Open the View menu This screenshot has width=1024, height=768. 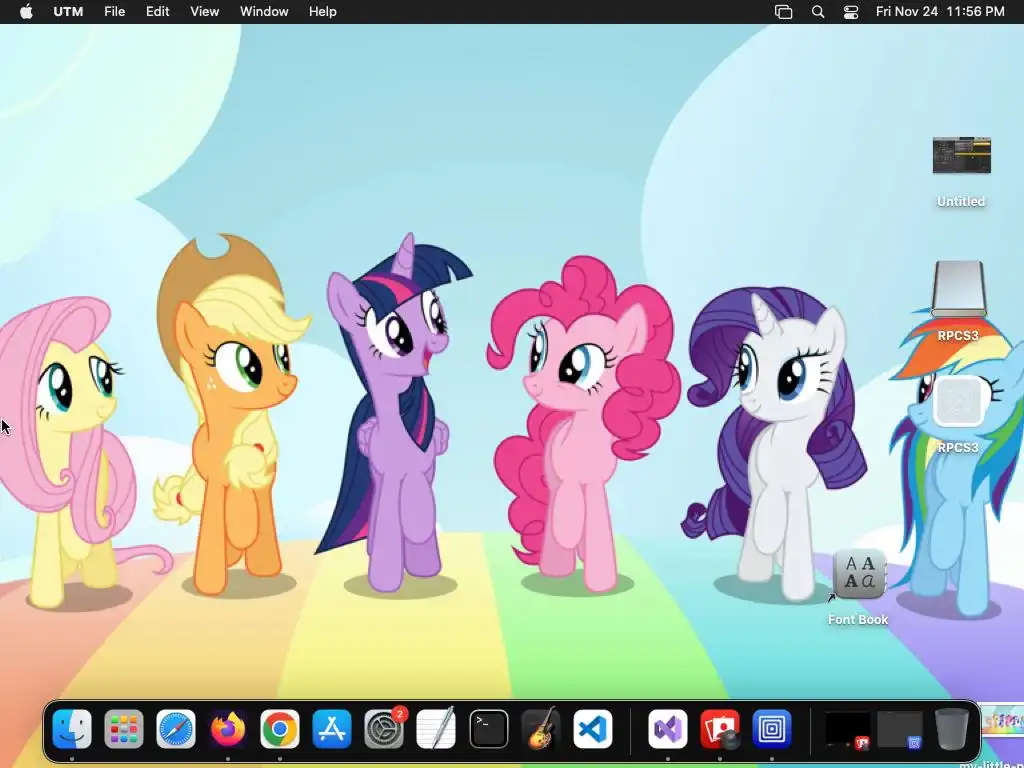point(204,12)
